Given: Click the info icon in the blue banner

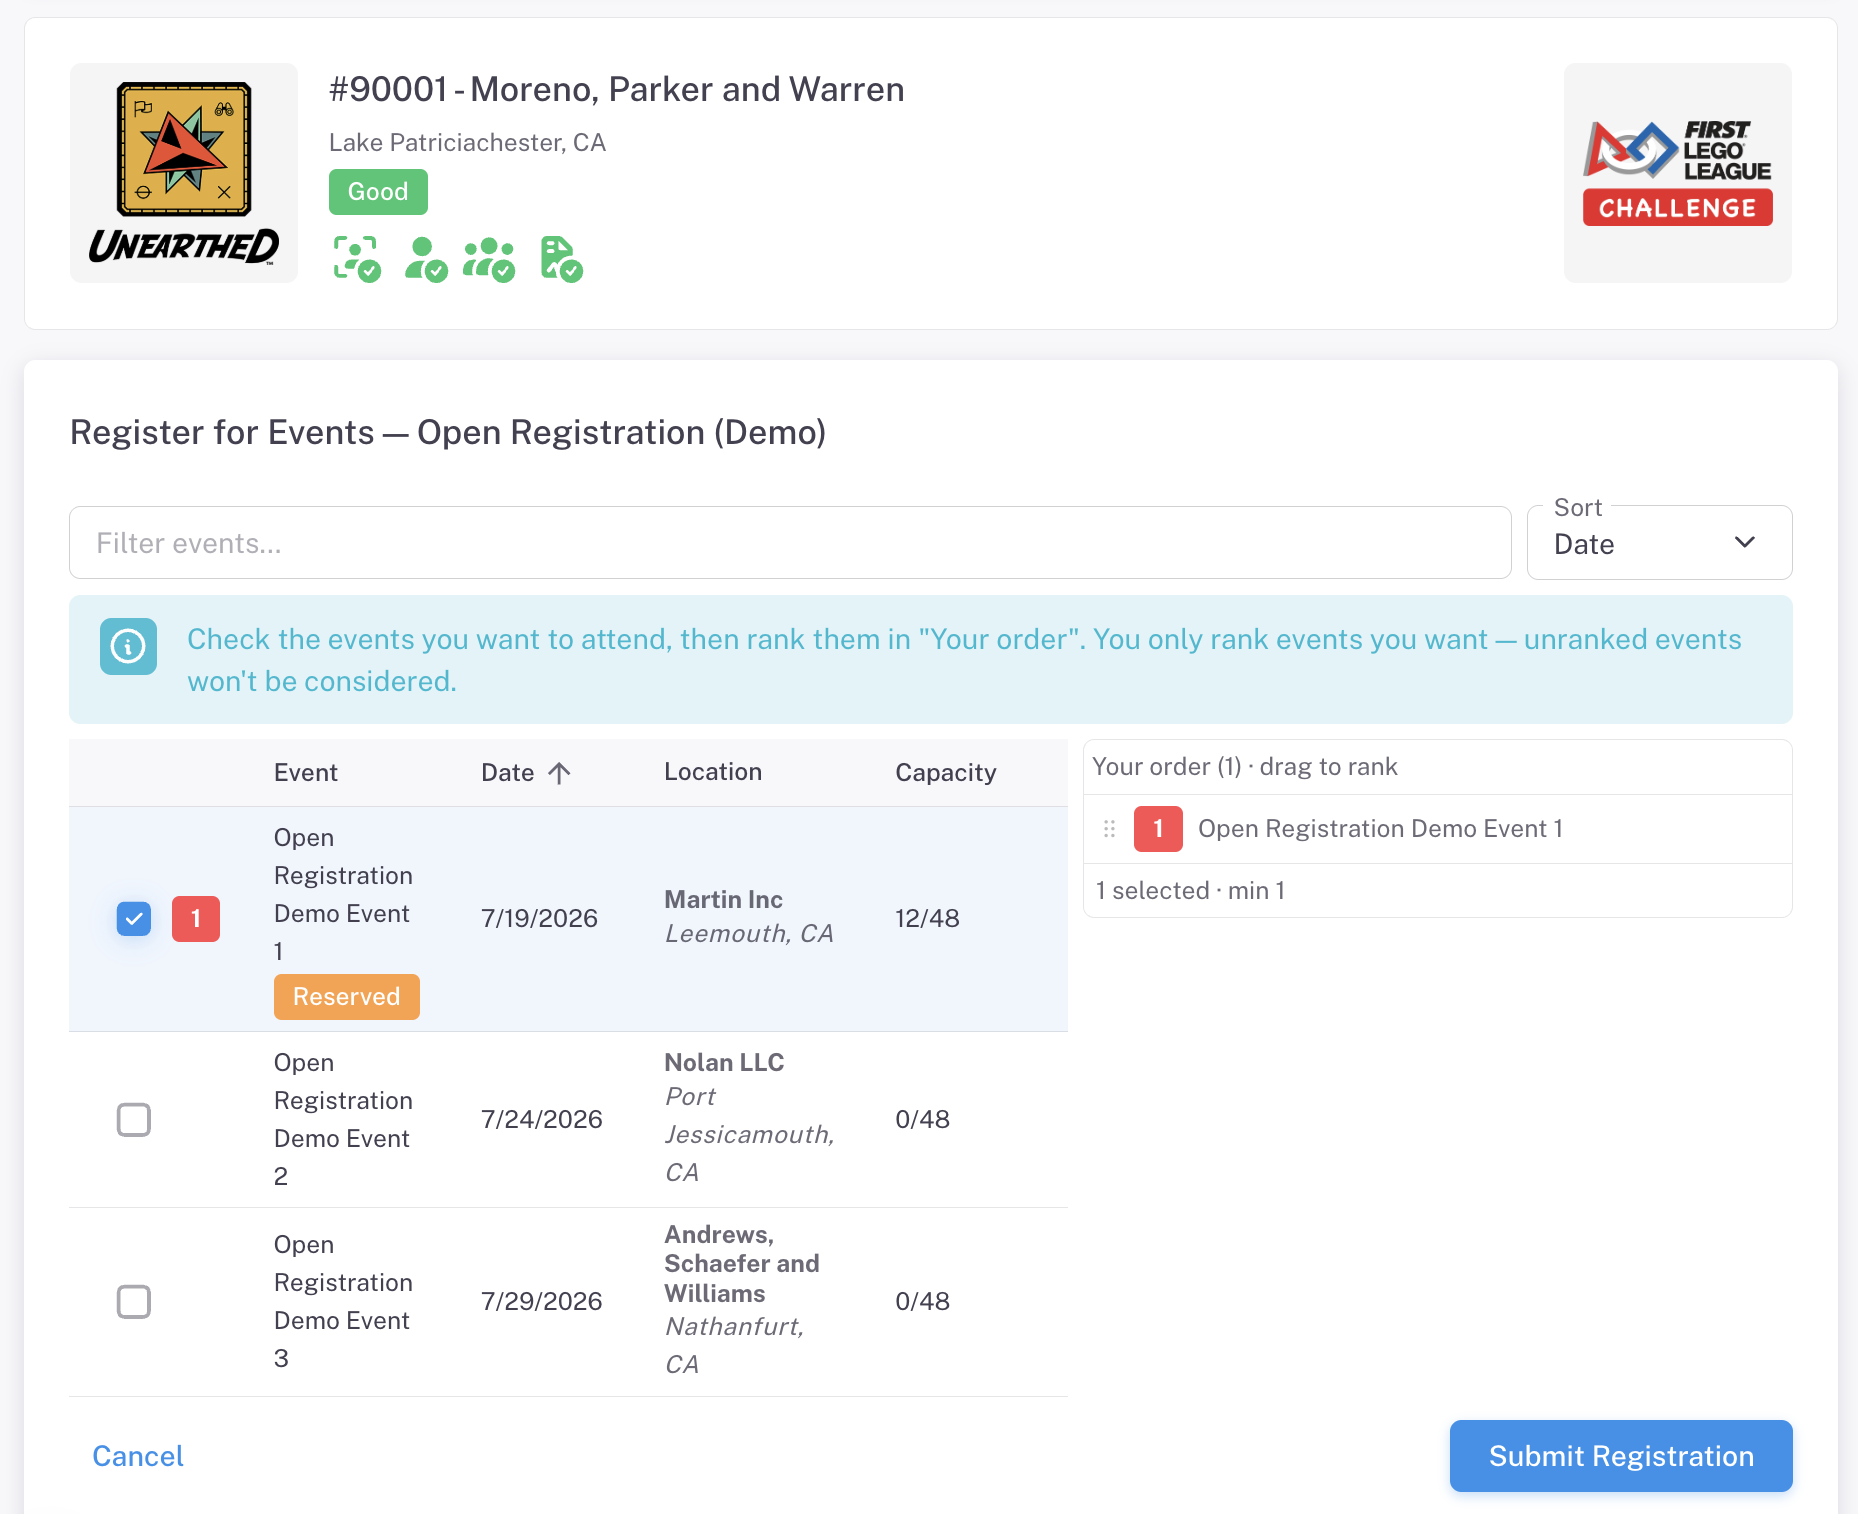Looking at the screenshot, I should [x=128, y=646].
